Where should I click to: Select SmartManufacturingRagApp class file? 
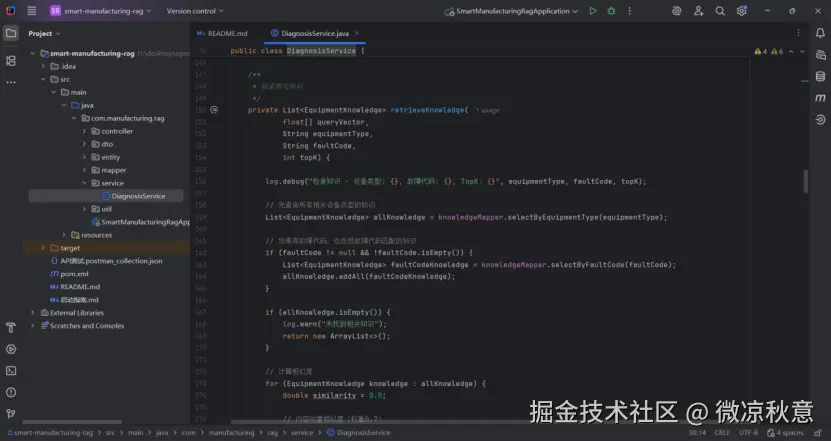point(140,222)
